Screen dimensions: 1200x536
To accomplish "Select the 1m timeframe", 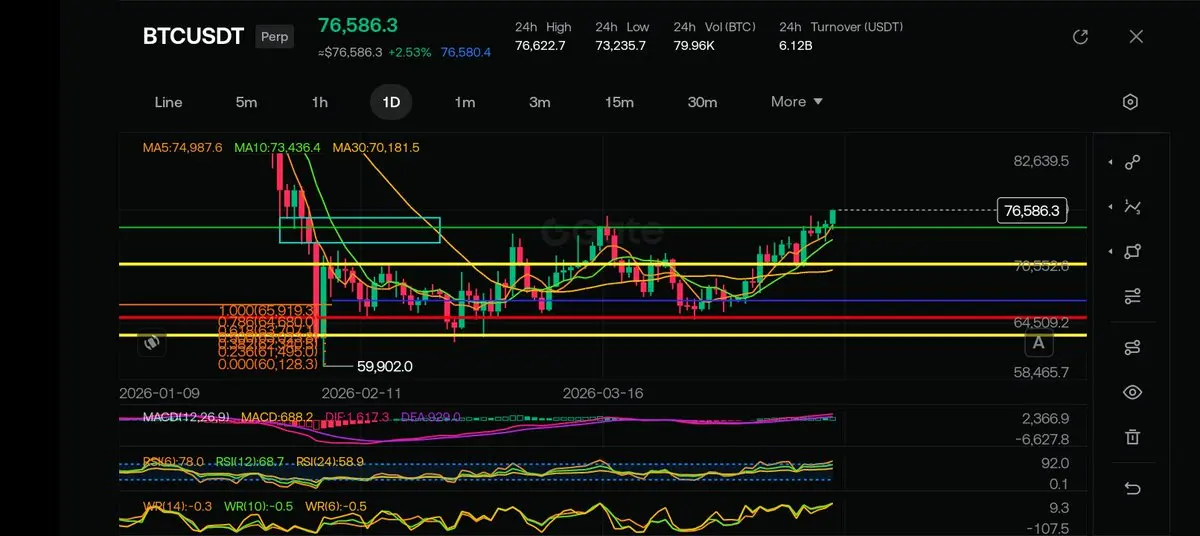I will (x=464, y=102).
